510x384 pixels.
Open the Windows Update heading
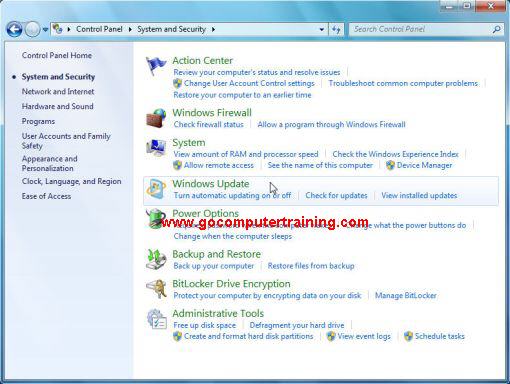(211, 184)
